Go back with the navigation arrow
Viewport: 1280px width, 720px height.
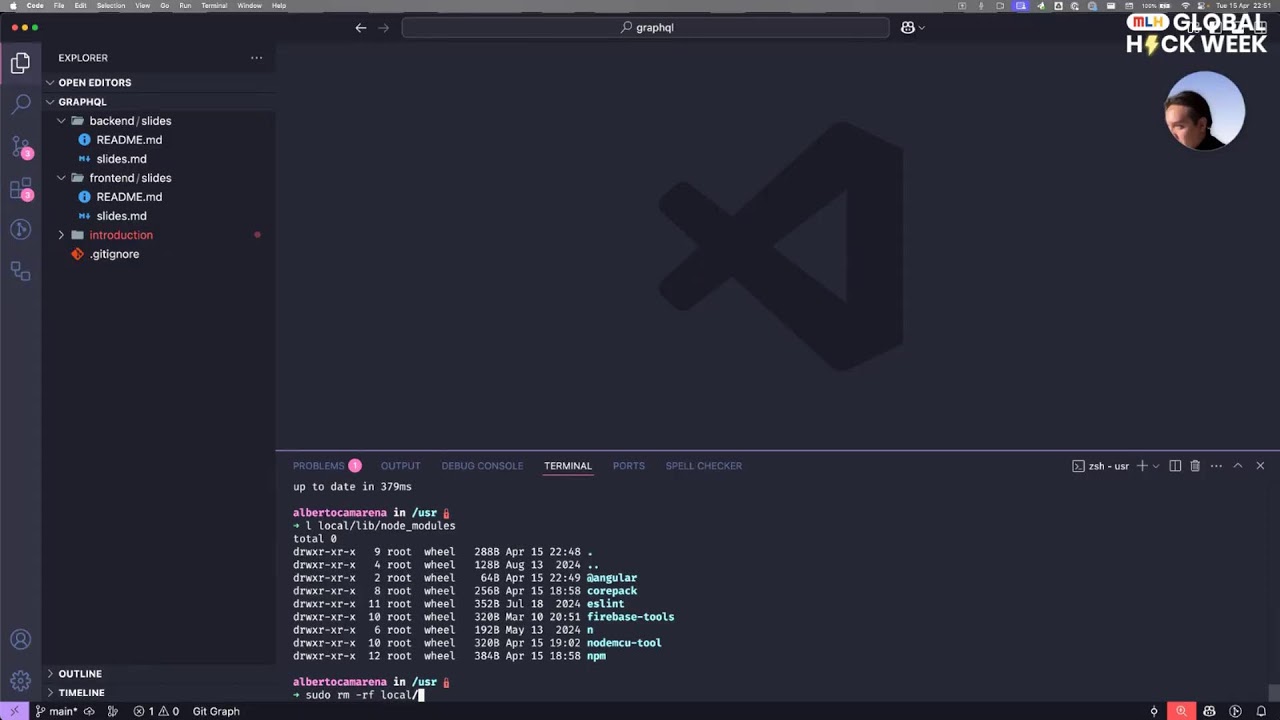[361, 28]
